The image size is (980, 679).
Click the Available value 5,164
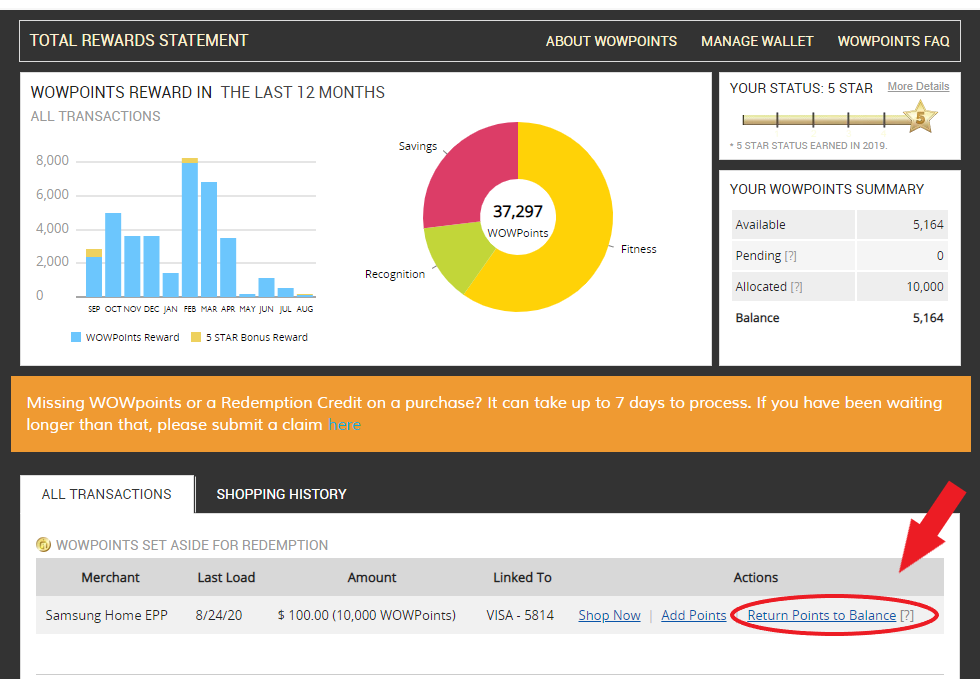pyautogui.click(x=928, y=224)
